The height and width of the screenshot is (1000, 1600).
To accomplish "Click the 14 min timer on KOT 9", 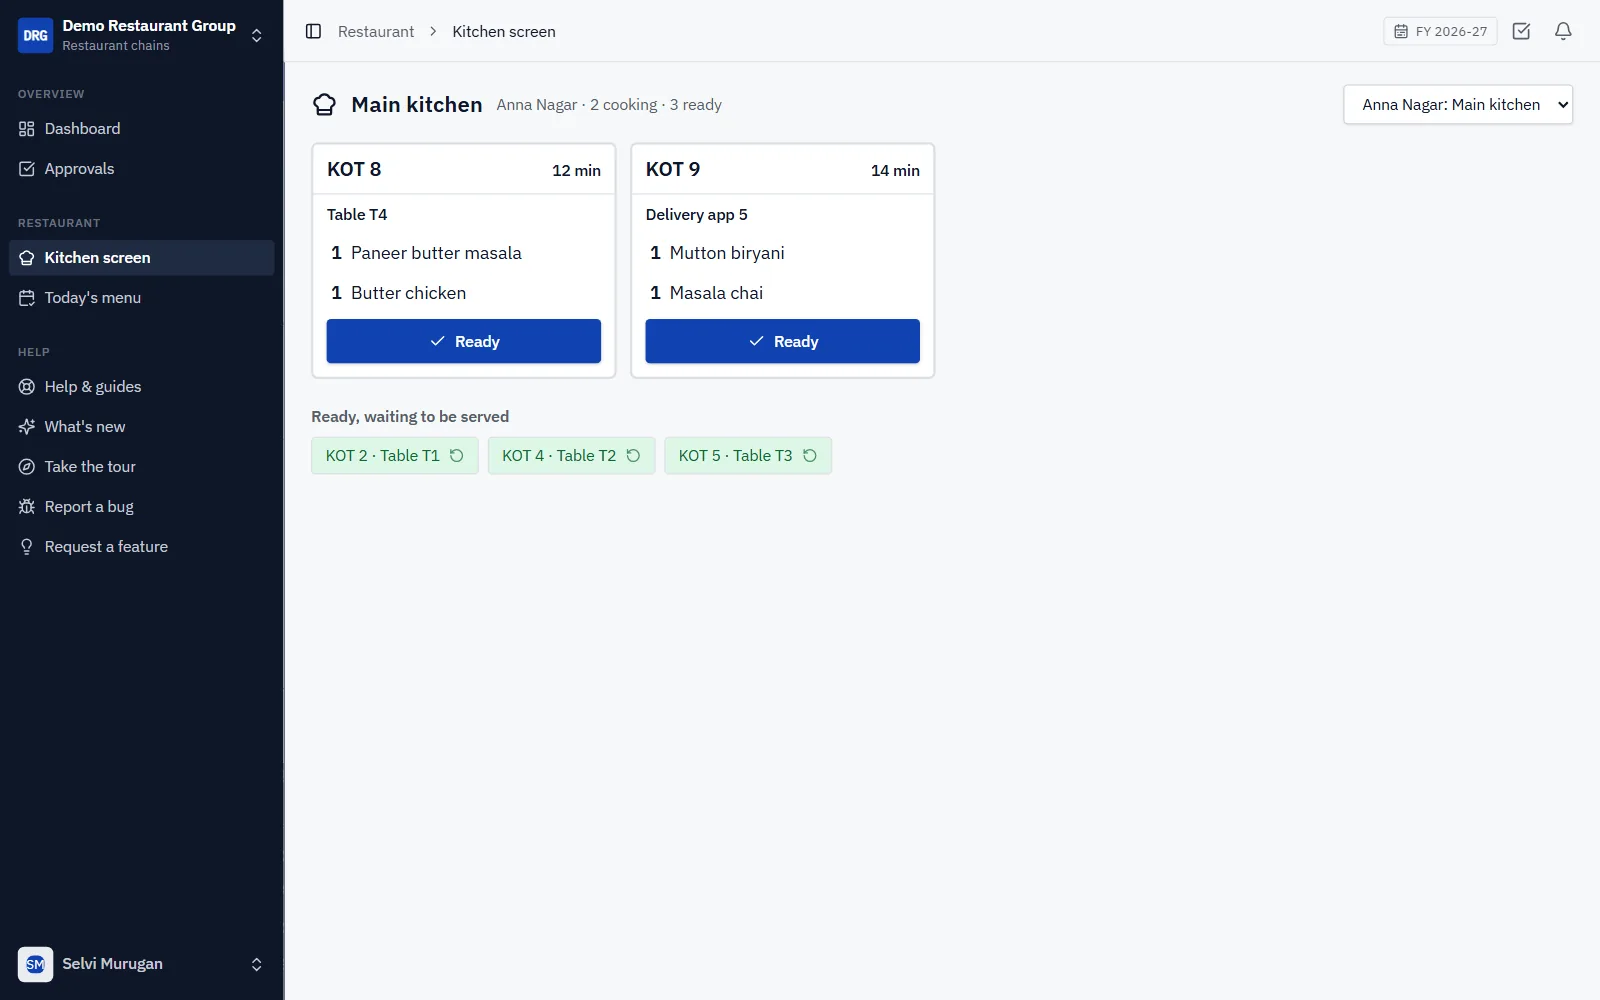I will (895, 171).
